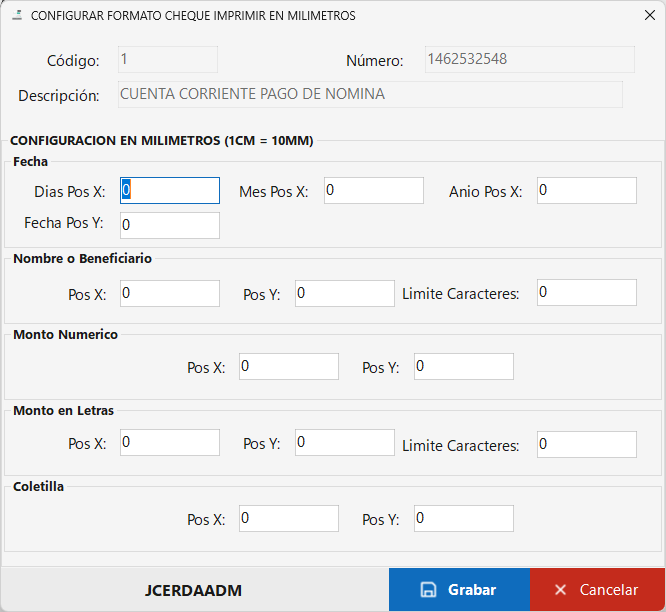Click the floppy disk icon on Grabar
The width and height of the screenshot is (666, 612).
click(x=428, y=589)
